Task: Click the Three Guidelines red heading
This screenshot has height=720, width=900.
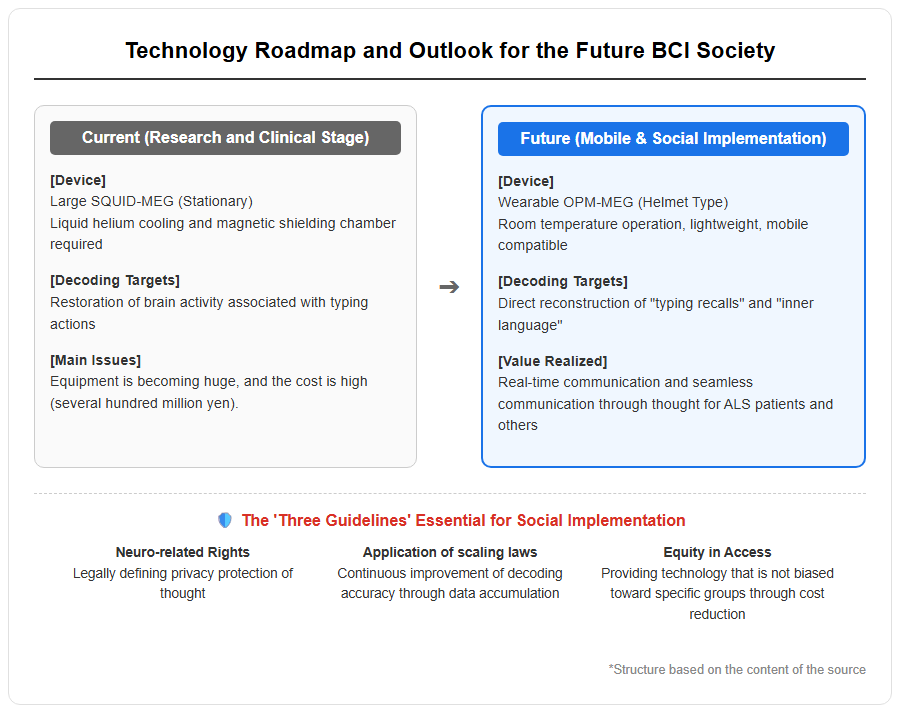Action: tap(463, 520)
